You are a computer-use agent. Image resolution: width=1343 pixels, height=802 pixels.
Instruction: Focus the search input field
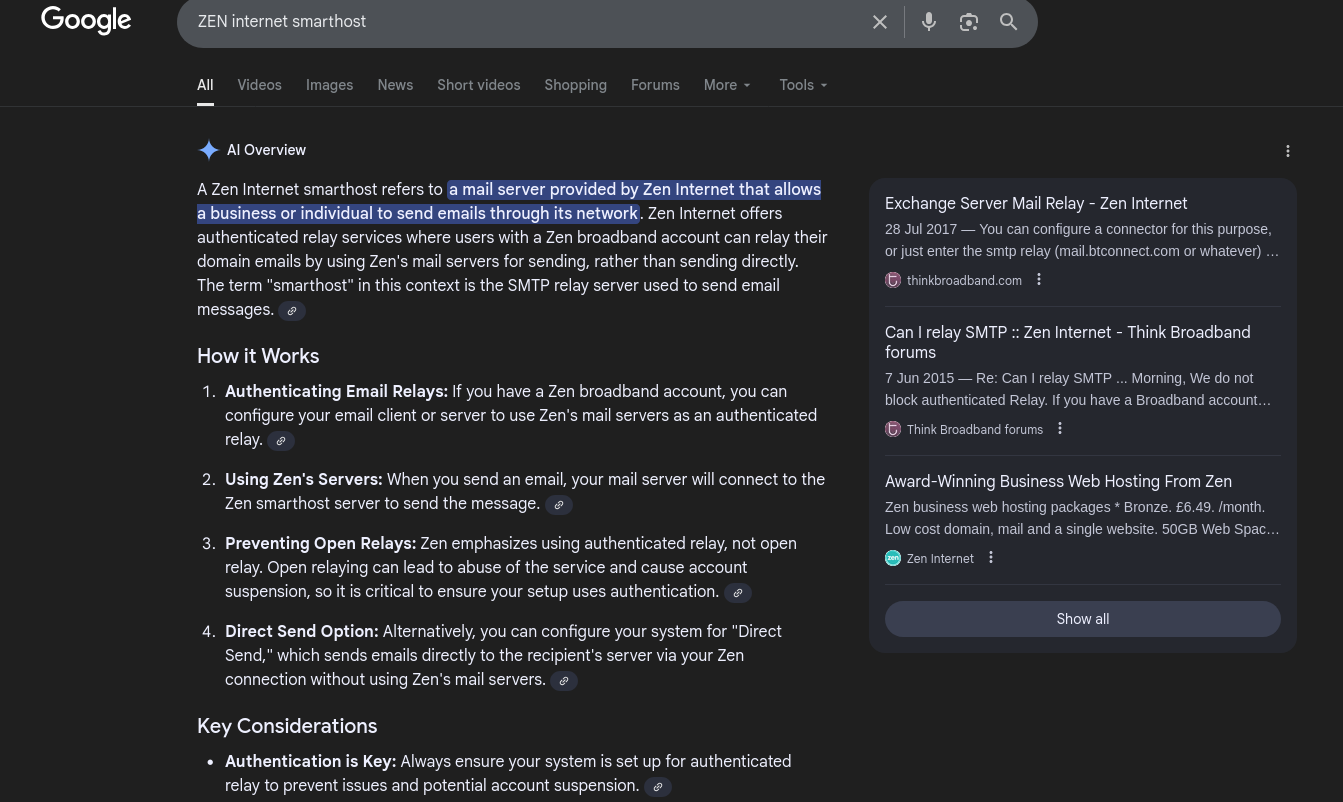click(x=520, y=22)
